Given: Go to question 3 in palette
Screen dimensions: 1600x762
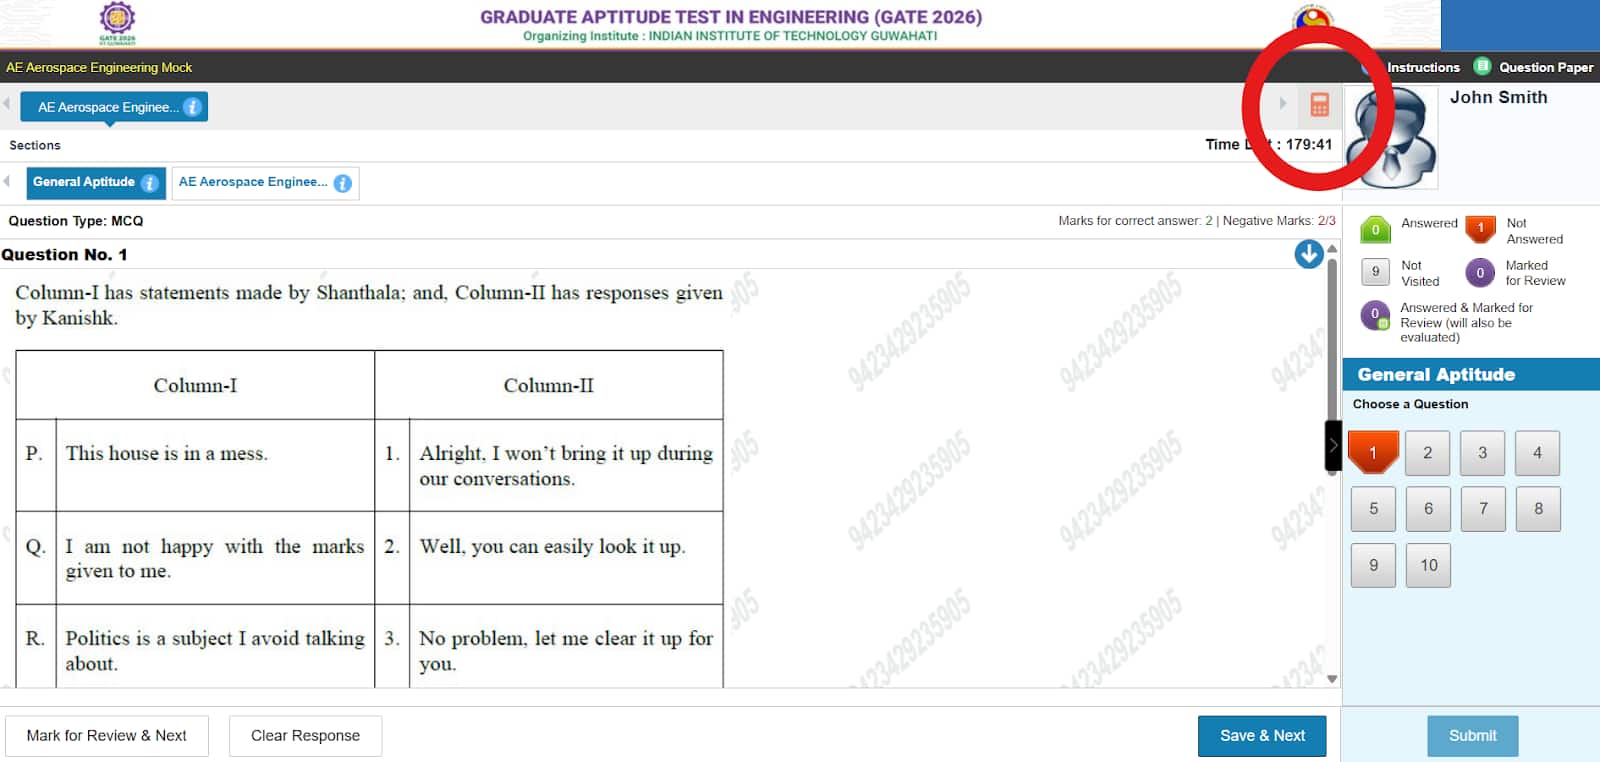Looking at the screenshot, I should click(1483, 453).
